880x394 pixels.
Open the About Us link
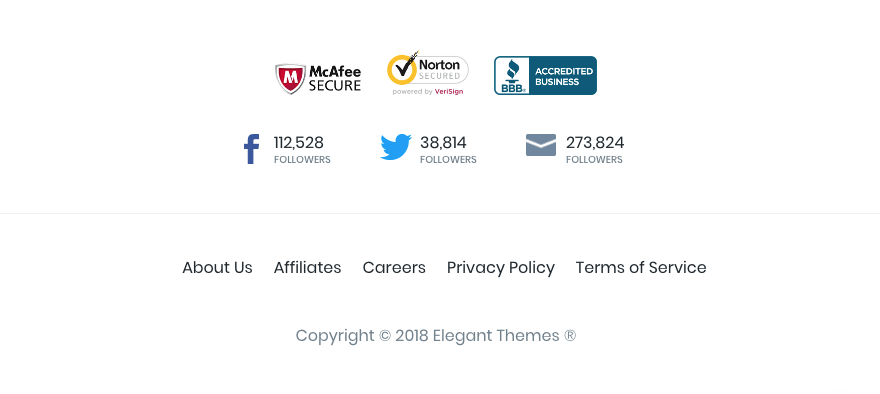(x=217, y=268)
